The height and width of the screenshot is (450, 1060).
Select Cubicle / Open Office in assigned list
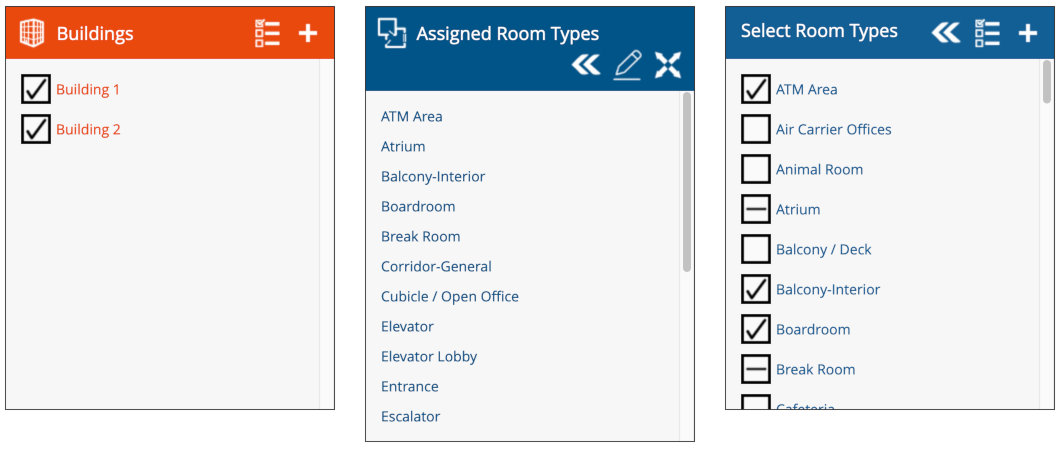450,296
